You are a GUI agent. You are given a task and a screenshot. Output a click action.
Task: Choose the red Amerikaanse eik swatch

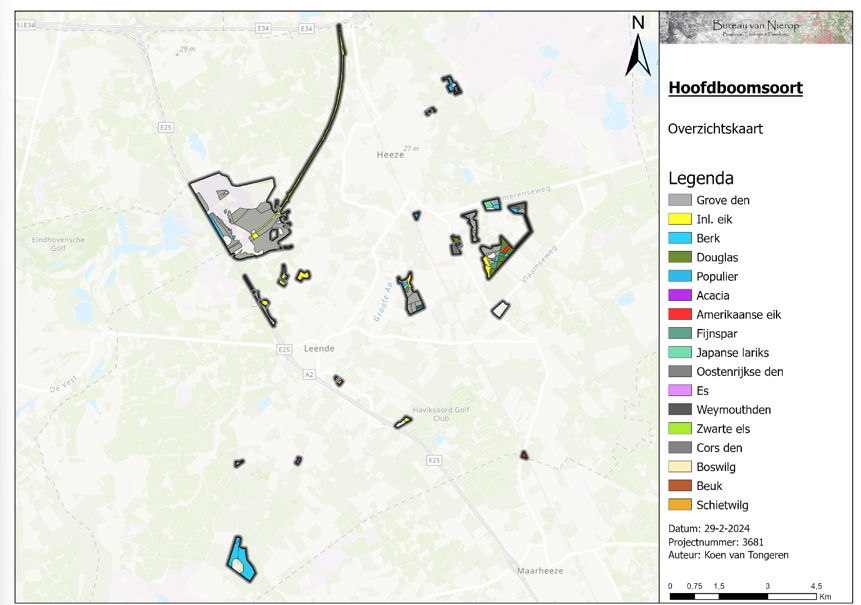[x=679, y=314]
